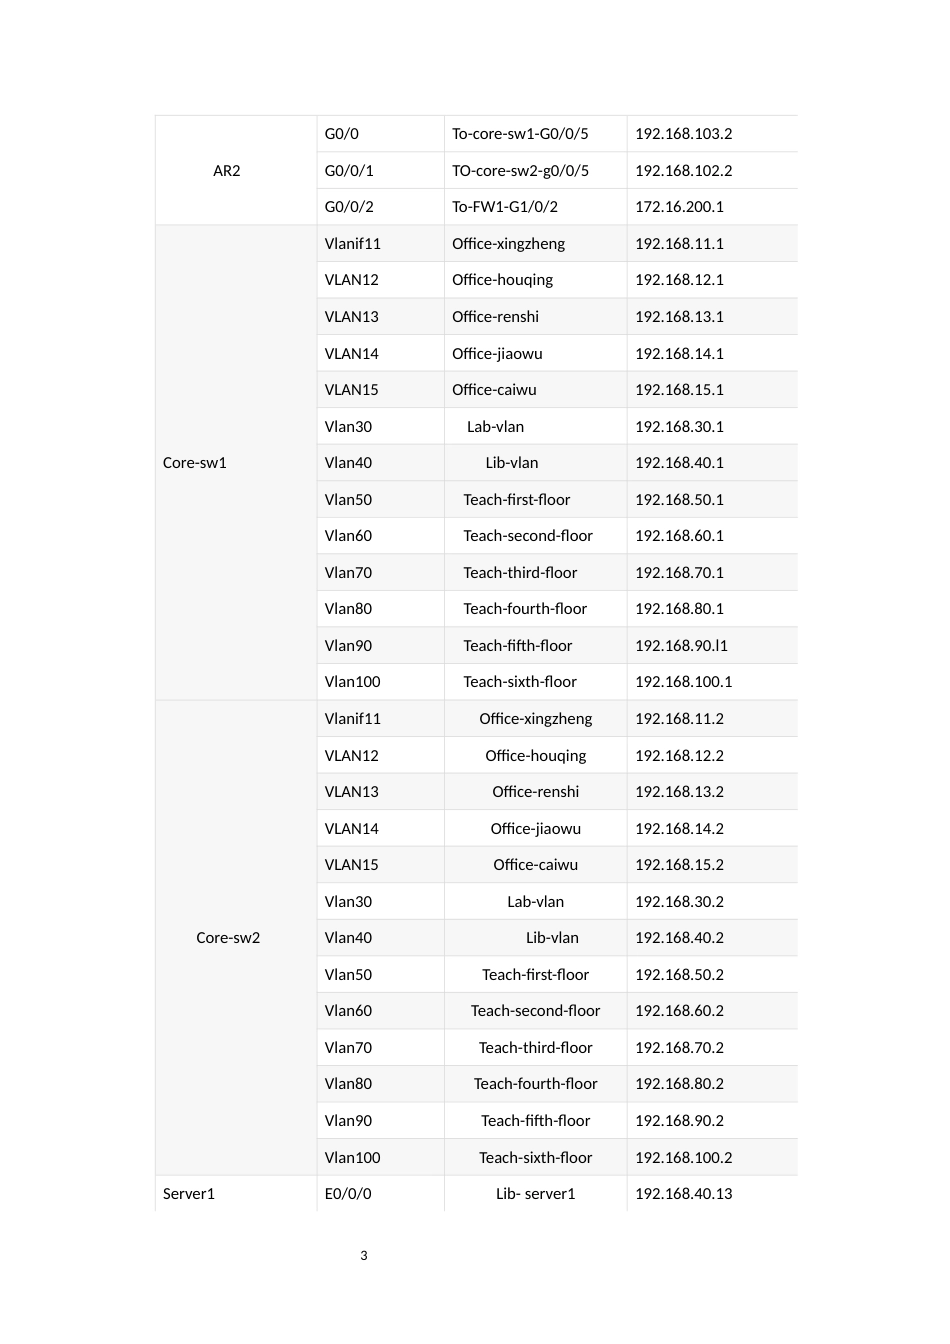Select IP address 192.168.102.2
Image resolution: width=950 pixels, height=1344 pixels.
[x=684, y=171]
